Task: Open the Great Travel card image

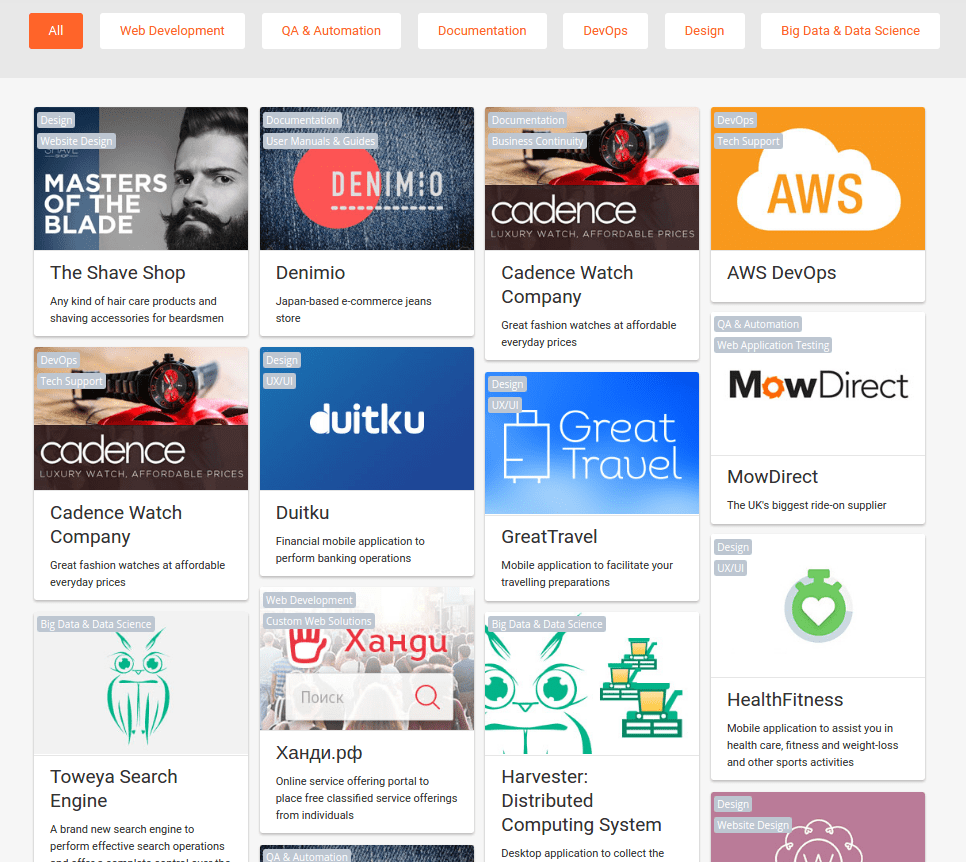Action: (592, 443)
